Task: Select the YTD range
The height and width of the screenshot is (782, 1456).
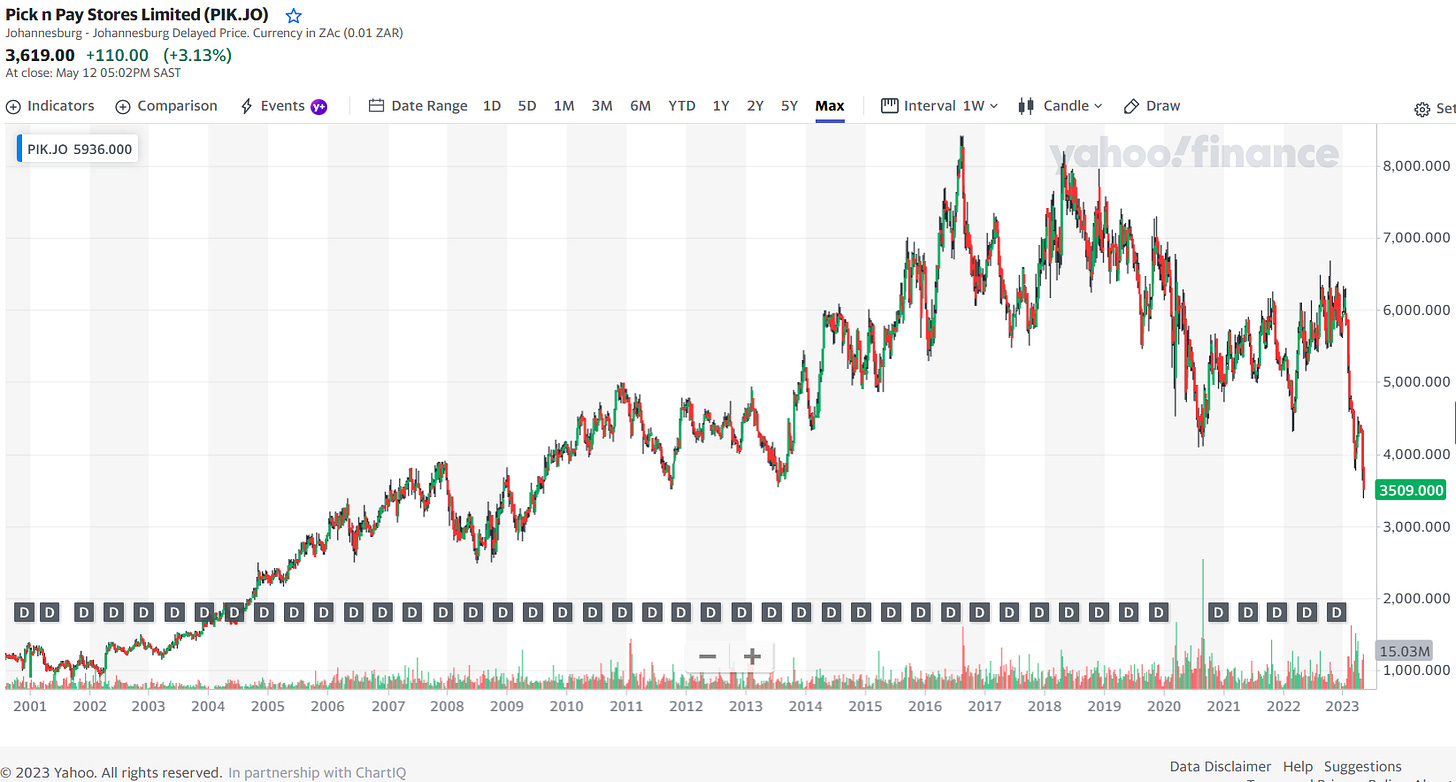Action: click(x=682, y=106)
